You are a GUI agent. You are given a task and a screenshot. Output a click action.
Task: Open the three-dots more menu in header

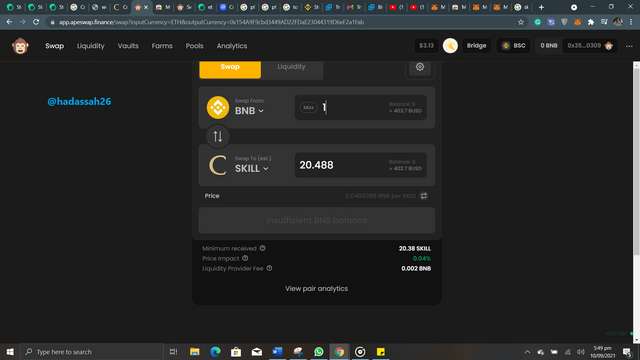pyautogui.click(x=629, y=46)
